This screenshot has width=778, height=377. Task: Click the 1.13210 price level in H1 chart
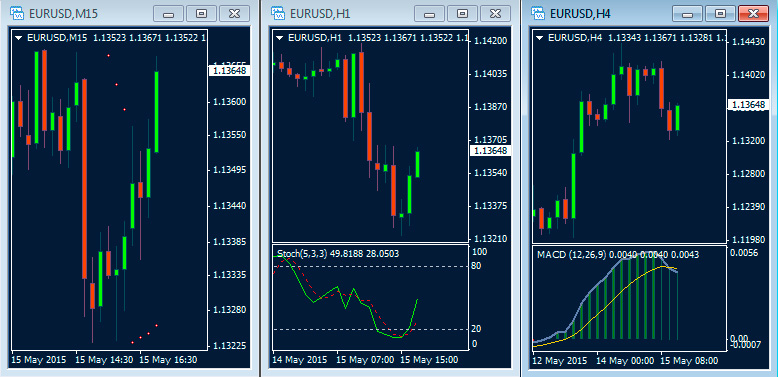coord(490,239)
